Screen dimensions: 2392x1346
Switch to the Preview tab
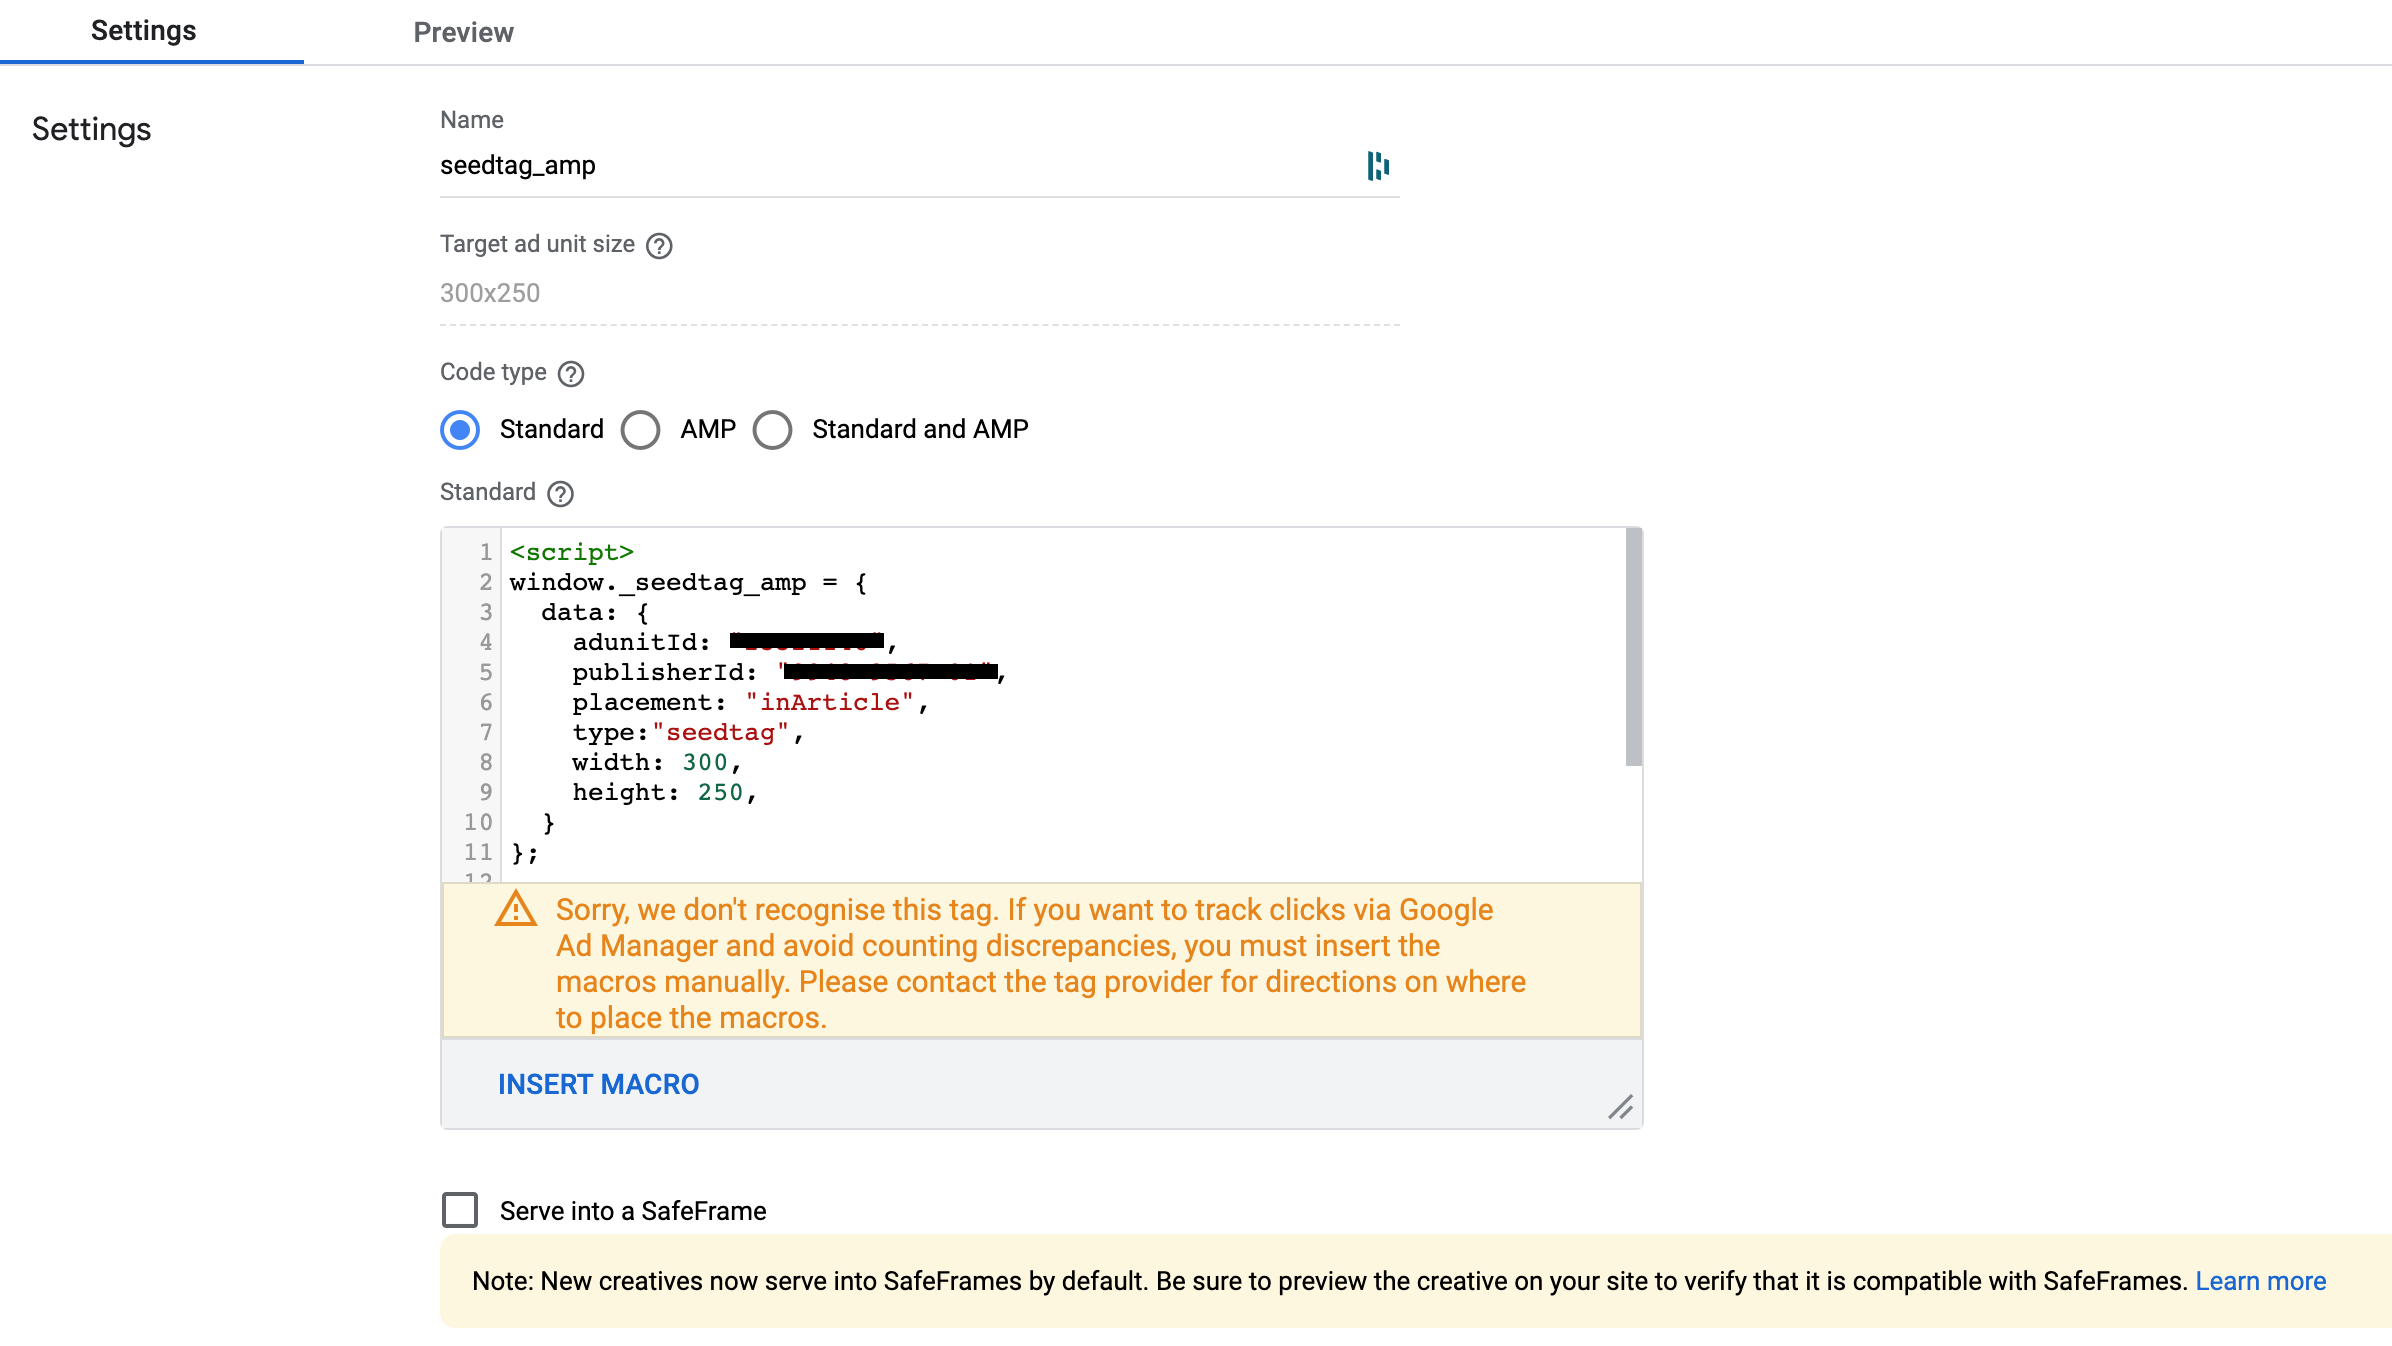coord(462,31)
